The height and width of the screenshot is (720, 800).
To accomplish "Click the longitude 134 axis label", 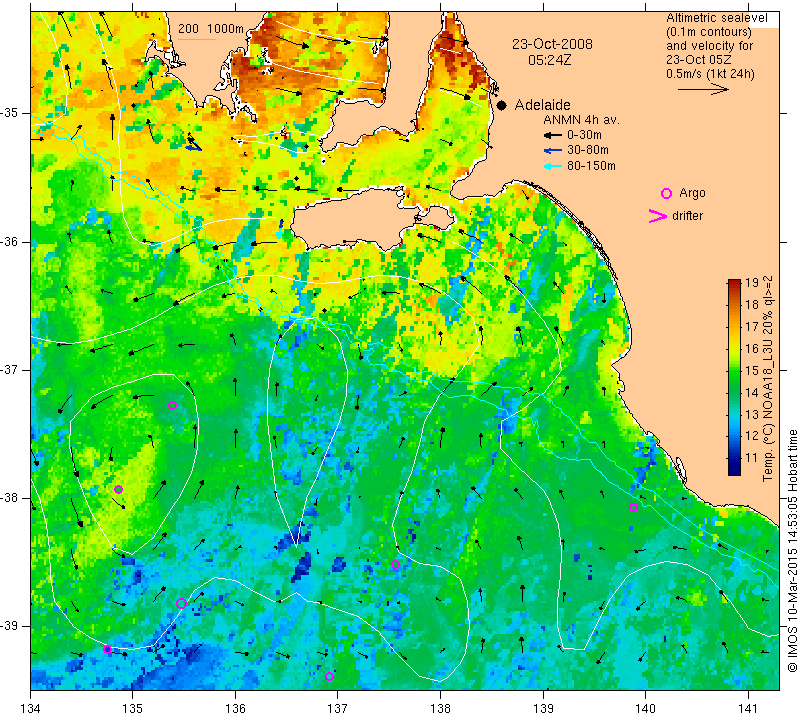I will pyautogui.click(x=31, y=708).
